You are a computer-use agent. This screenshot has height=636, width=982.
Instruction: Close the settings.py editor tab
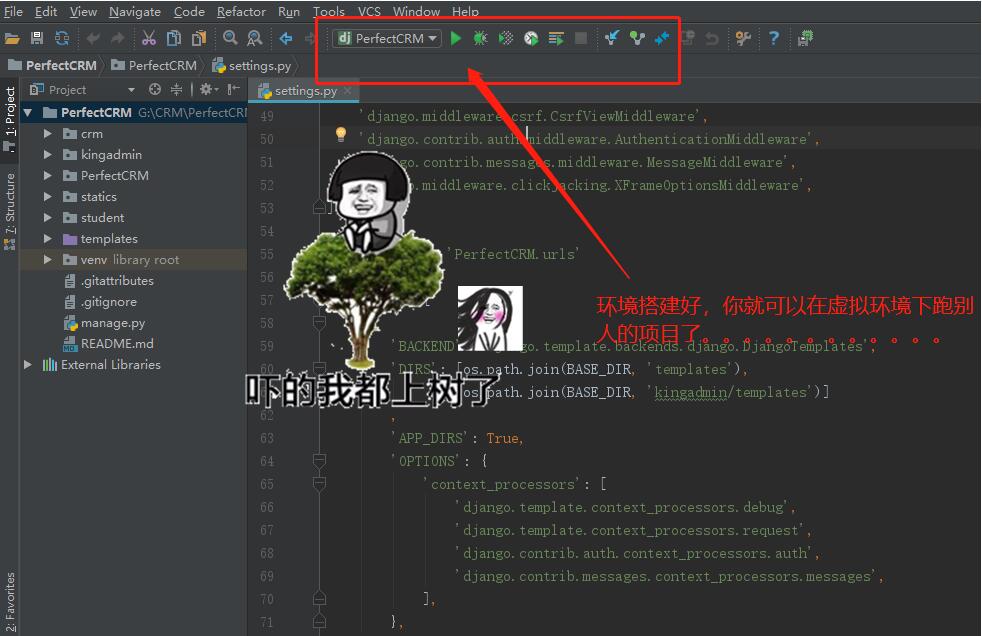(348, 91)
